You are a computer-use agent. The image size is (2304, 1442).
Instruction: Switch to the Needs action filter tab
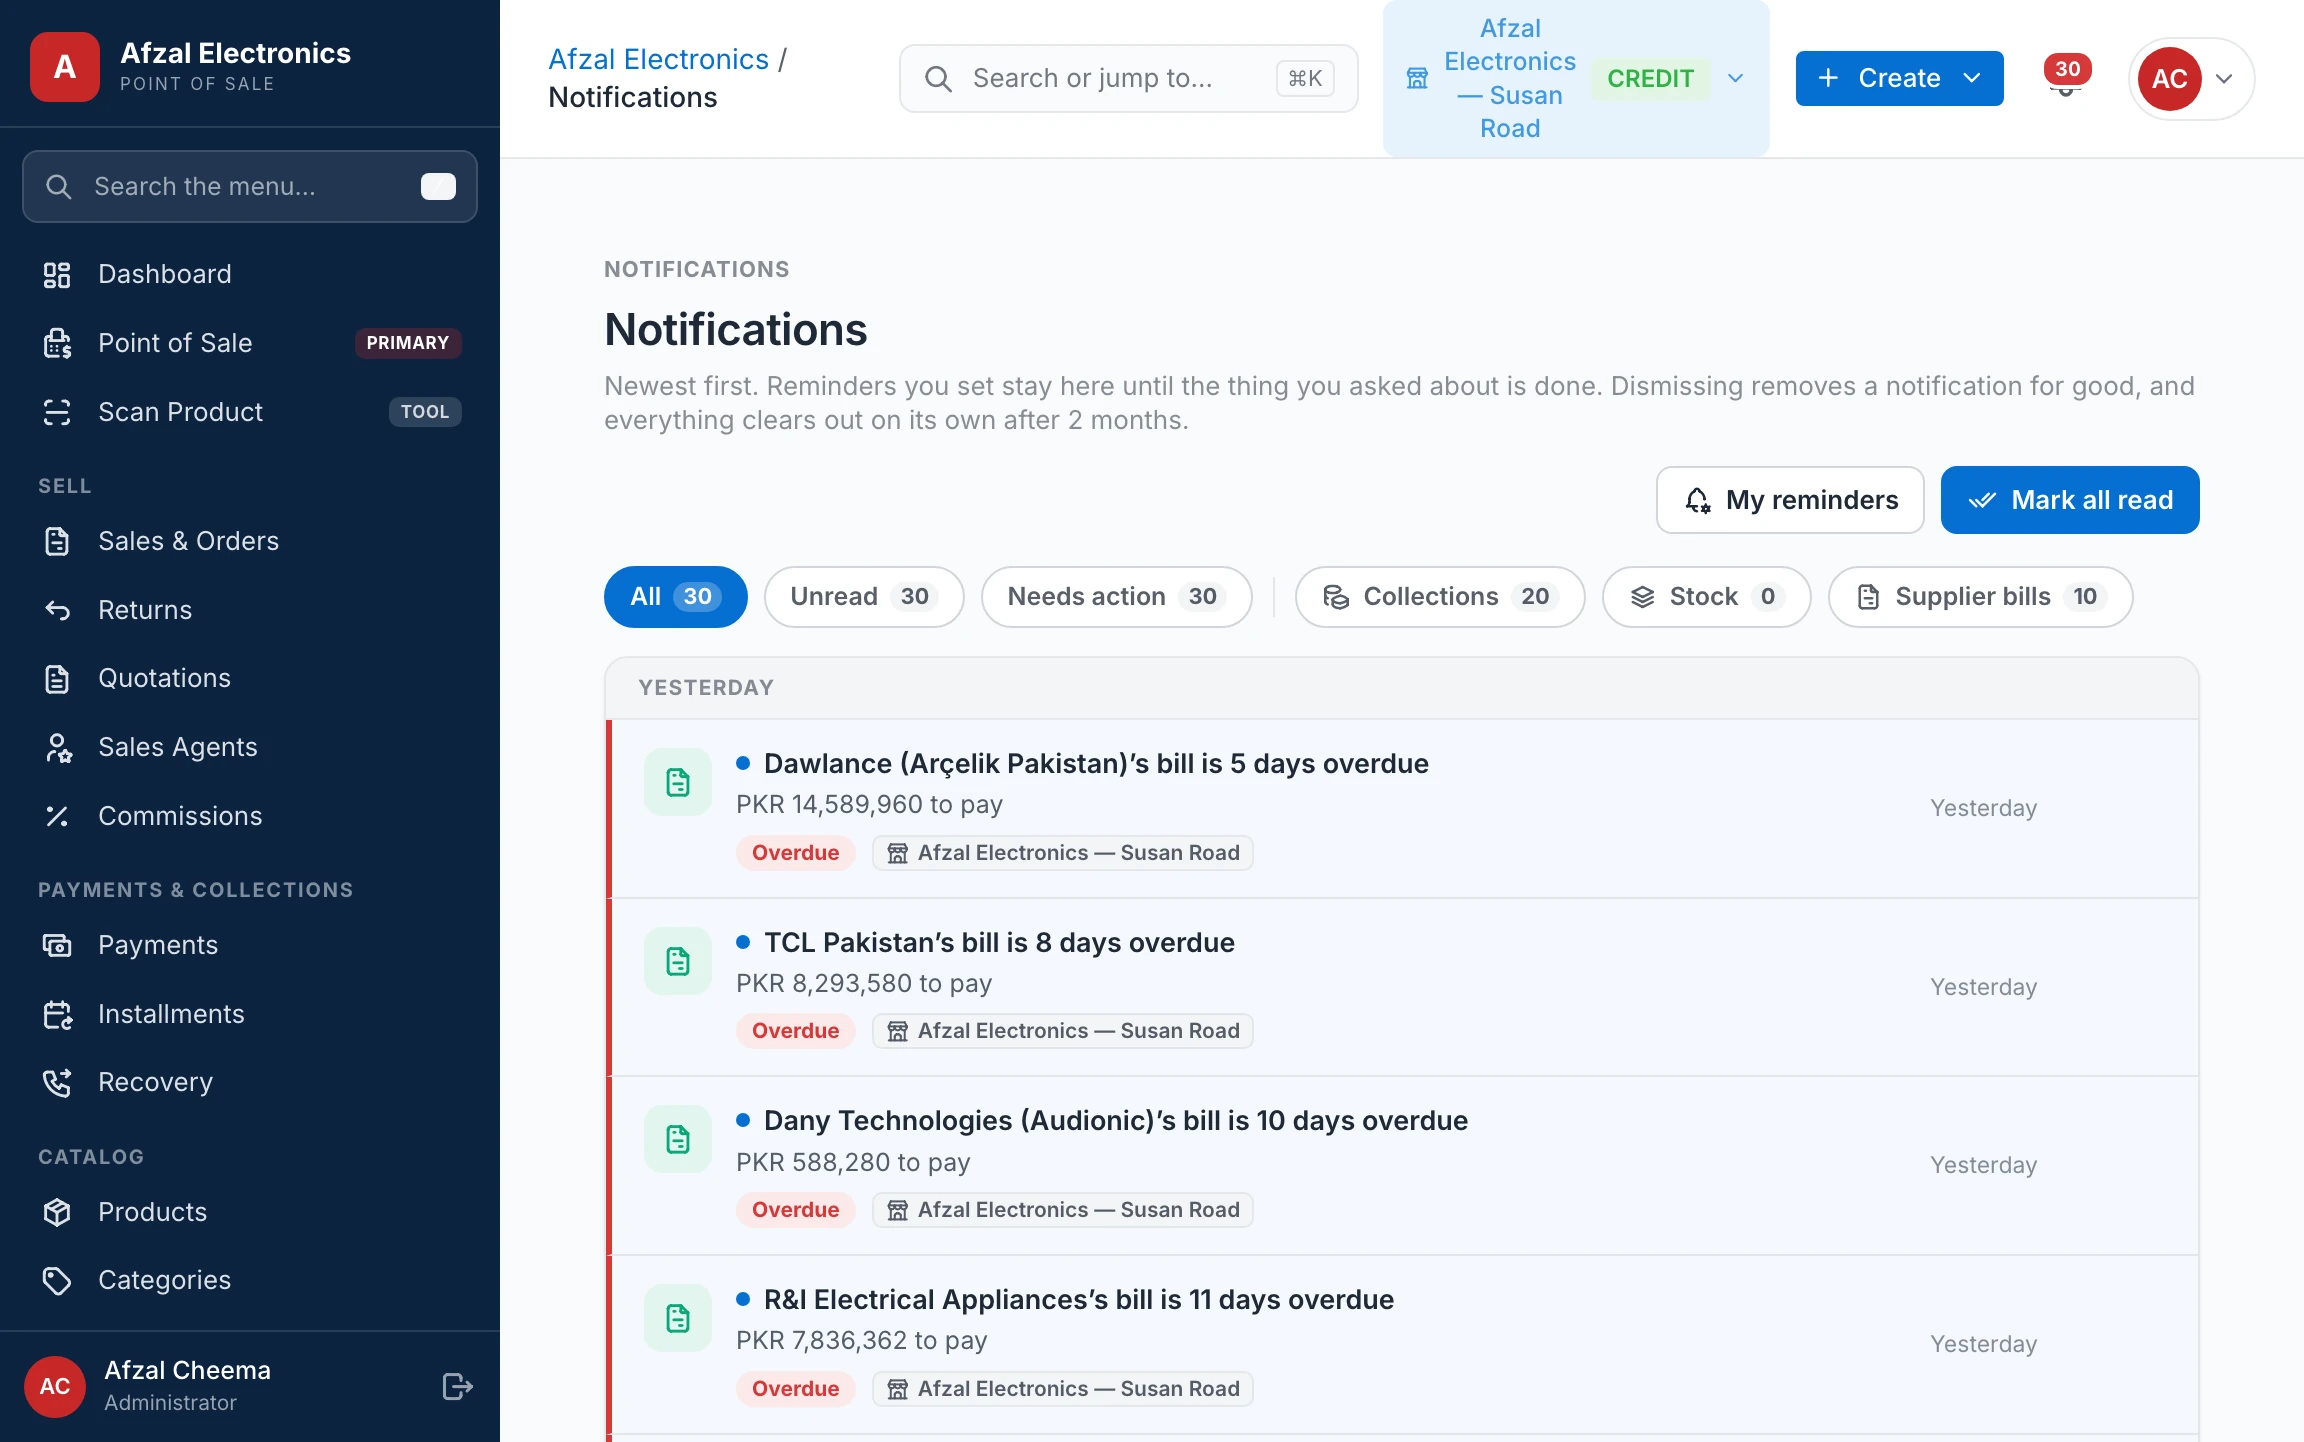pos(1117,597)
